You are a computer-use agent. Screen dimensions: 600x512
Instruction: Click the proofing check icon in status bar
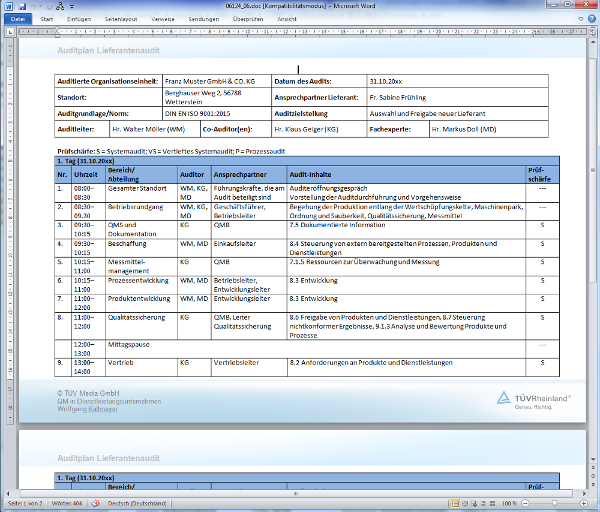coord(97,503)
